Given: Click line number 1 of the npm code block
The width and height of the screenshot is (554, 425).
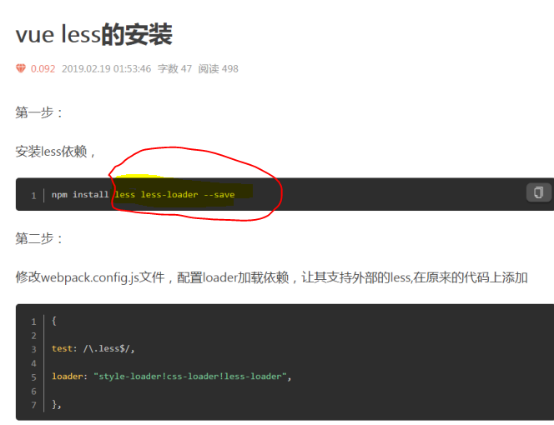Looking at the screenshot, I should (34, 195).
